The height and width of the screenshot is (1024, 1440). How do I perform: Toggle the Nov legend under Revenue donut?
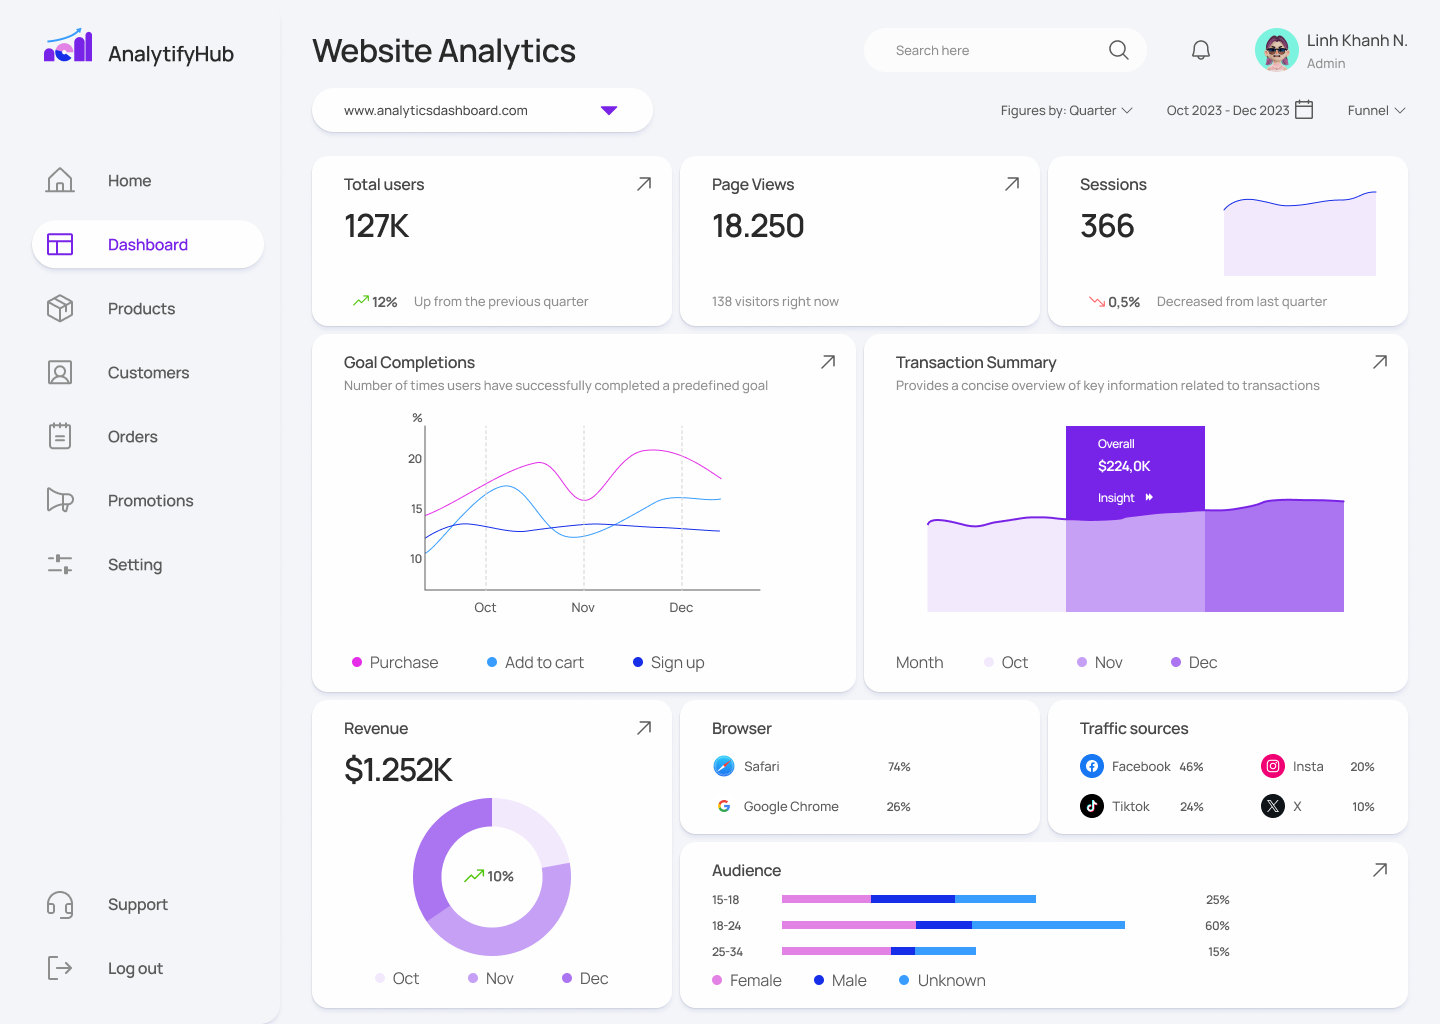[x=490, y=978]
